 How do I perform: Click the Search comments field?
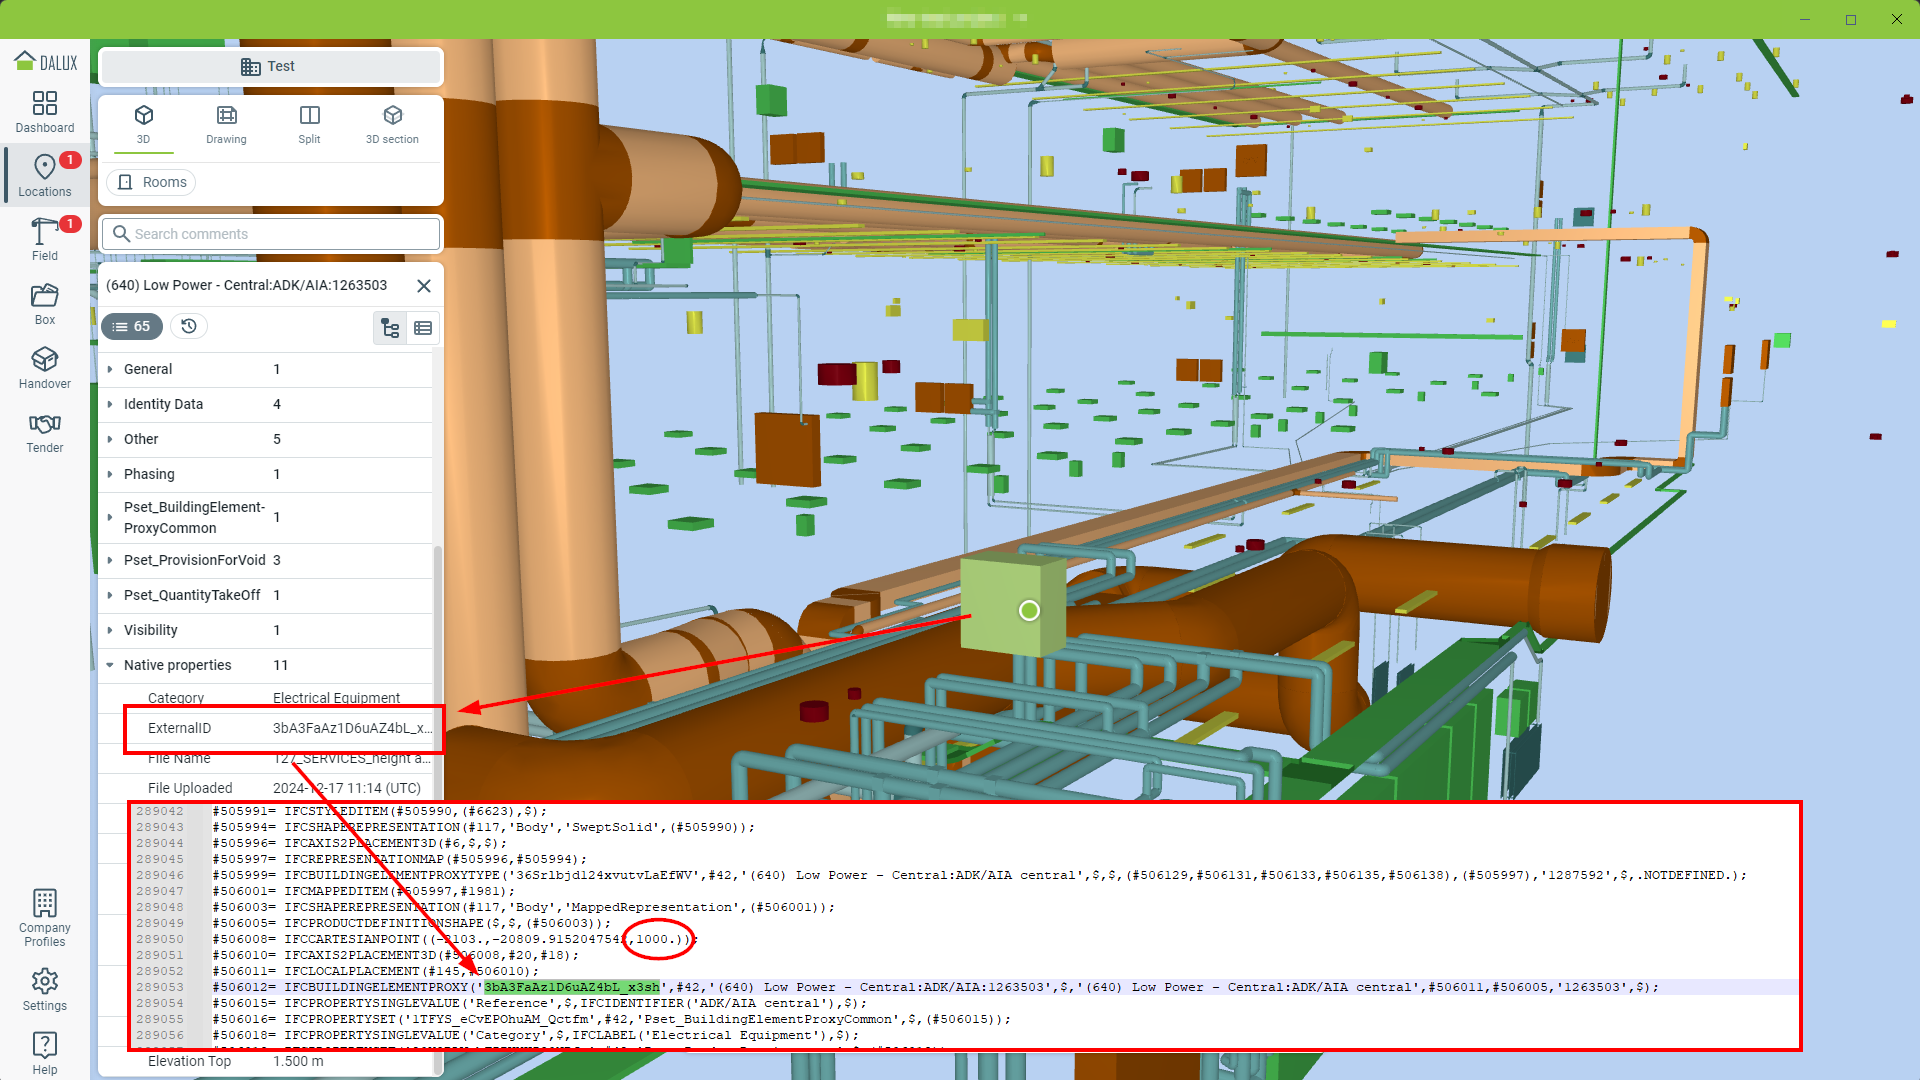click(x=272, y=234)
